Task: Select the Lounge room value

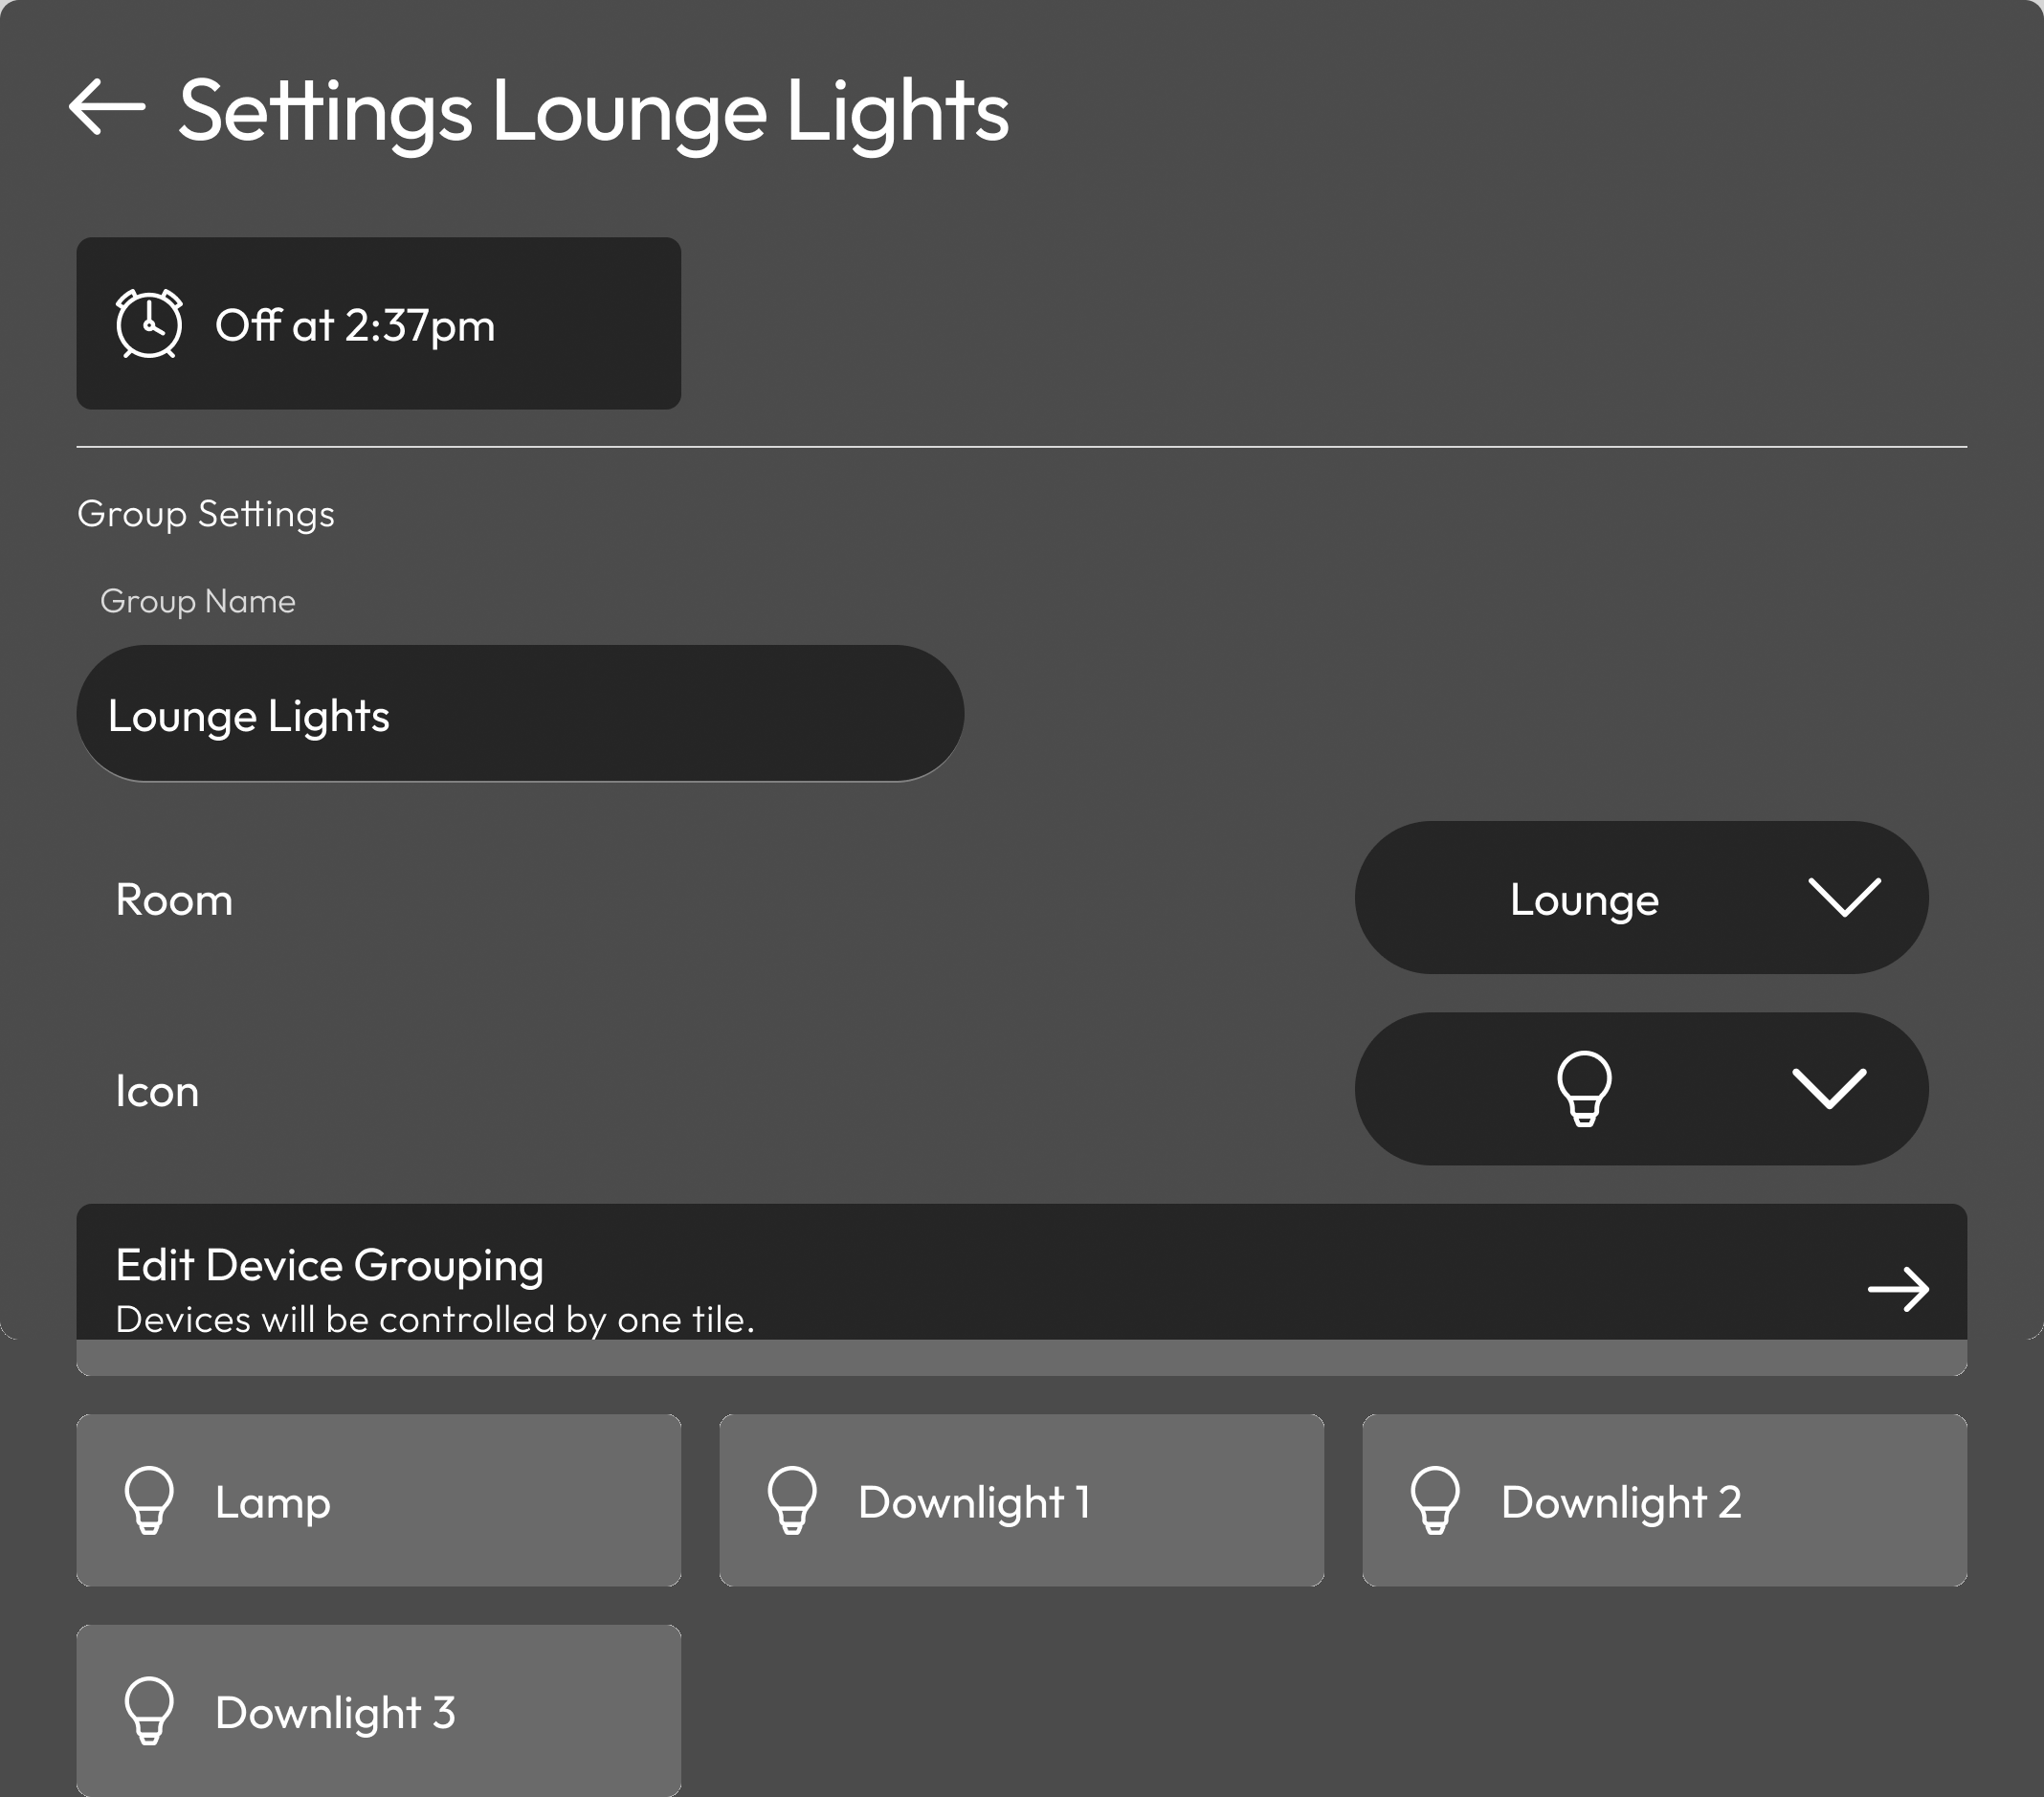Action: tap(1584, 900)
